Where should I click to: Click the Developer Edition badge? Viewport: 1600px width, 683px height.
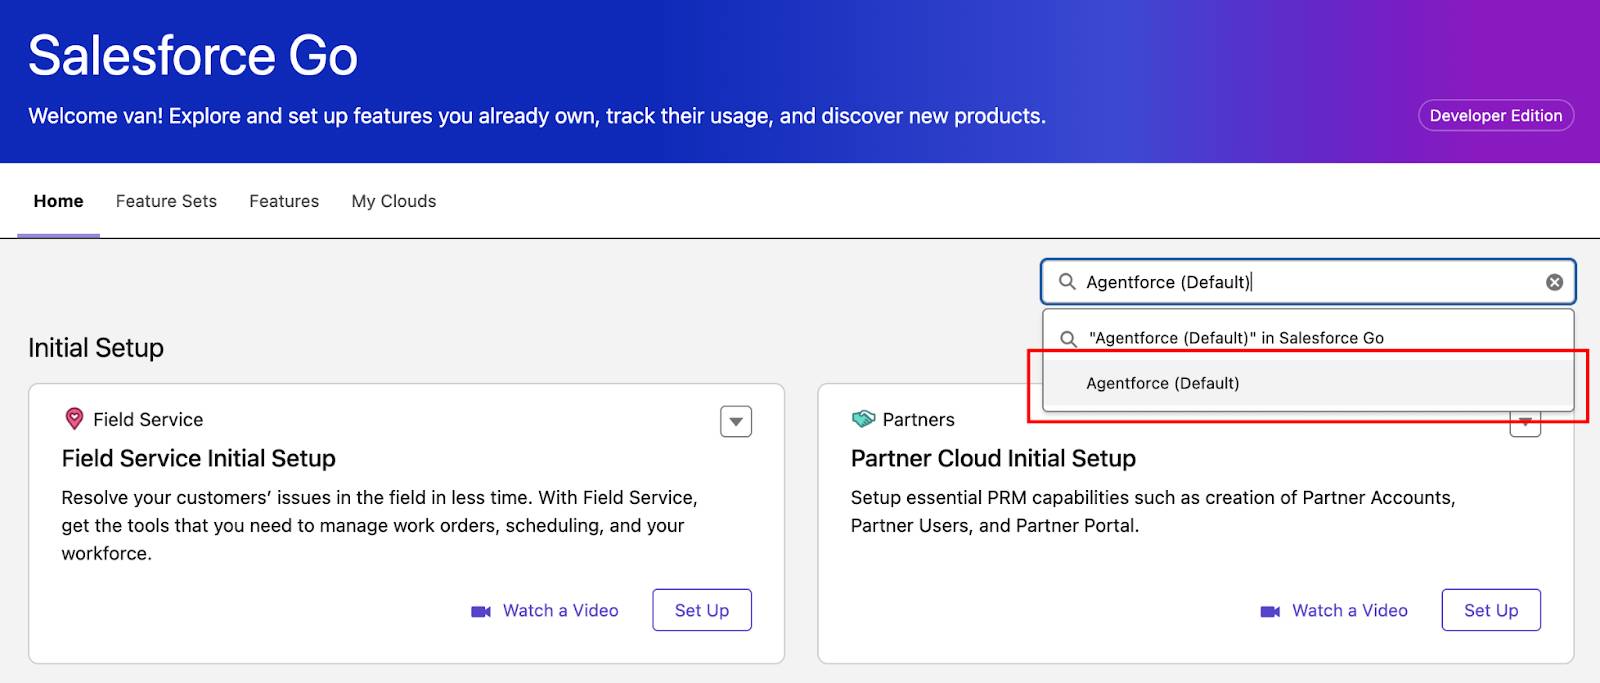[1496, 116]
